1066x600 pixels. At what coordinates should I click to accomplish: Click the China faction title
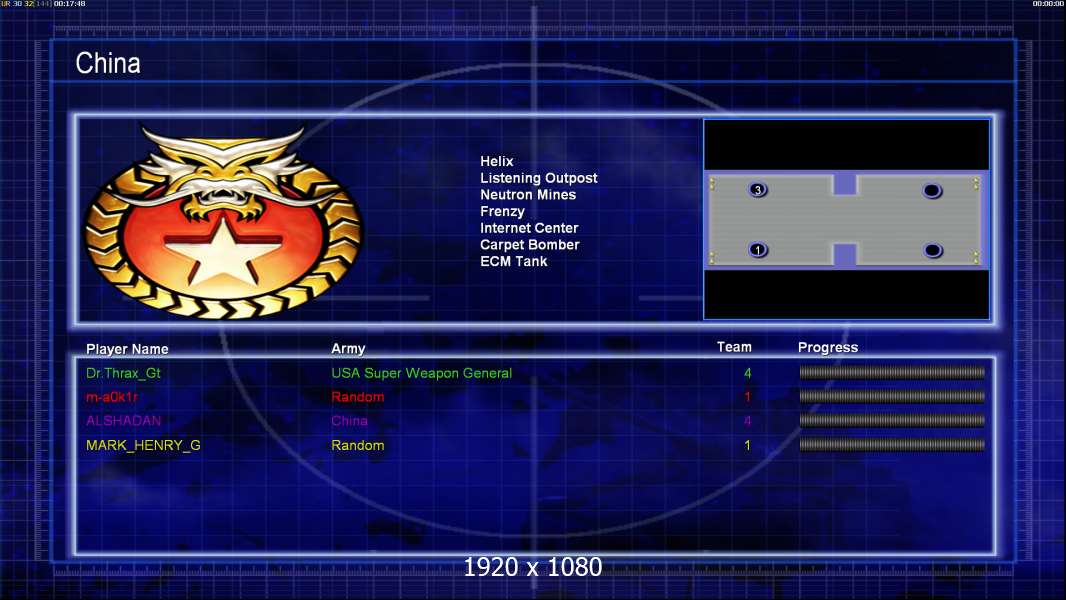tap(108, 63)
